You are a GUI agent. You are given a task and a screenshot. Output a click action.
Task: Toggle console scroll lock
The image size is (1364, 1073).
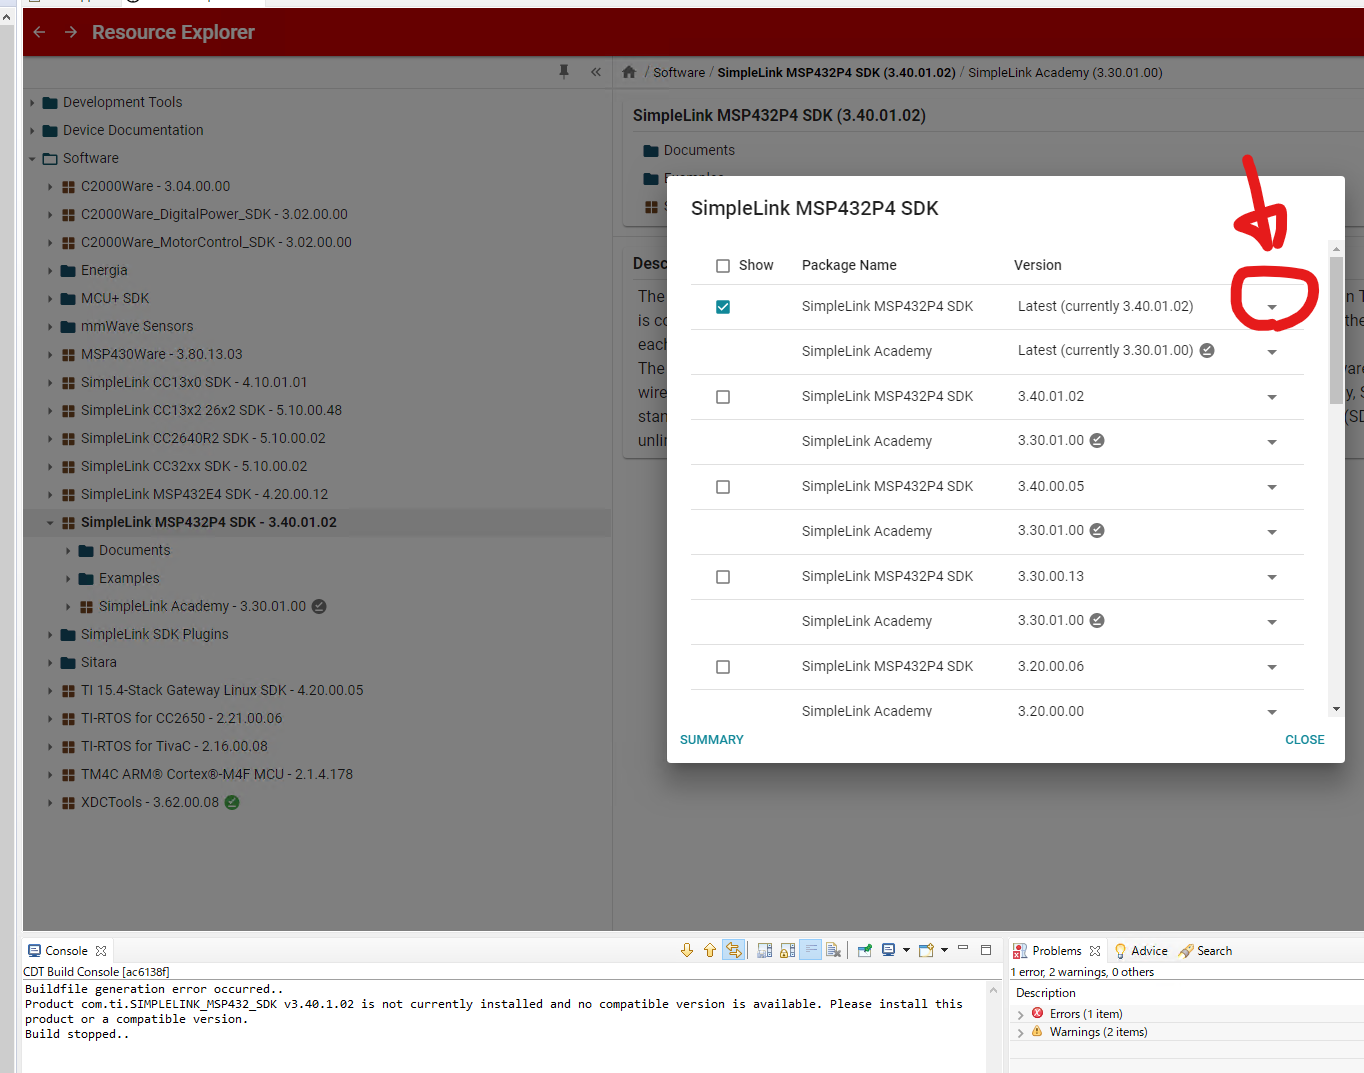(787, 950)
